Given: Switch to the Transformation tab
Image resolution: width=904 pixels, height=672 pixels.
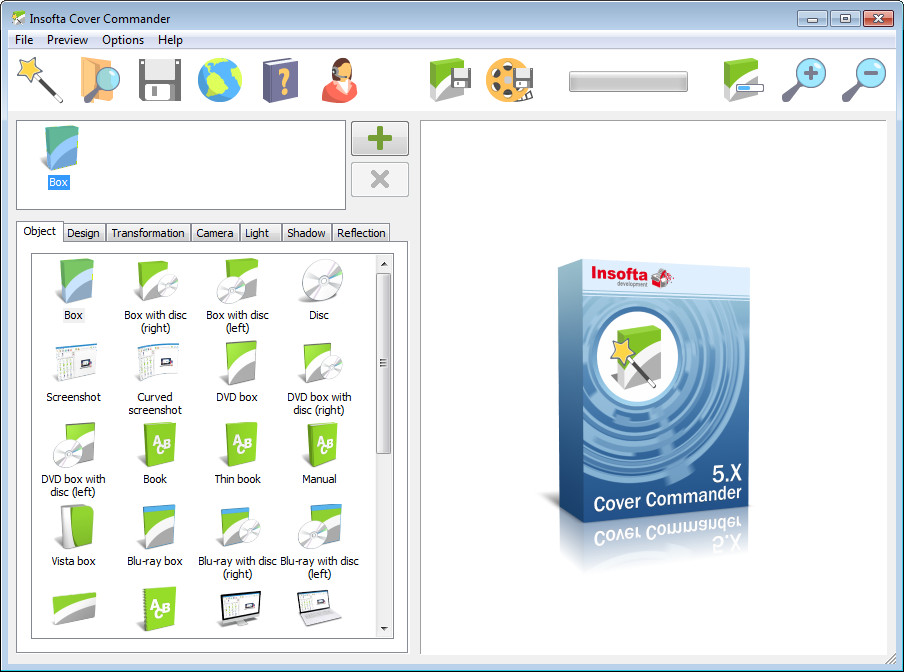Looking at the screenshot, I should point(148,233).
